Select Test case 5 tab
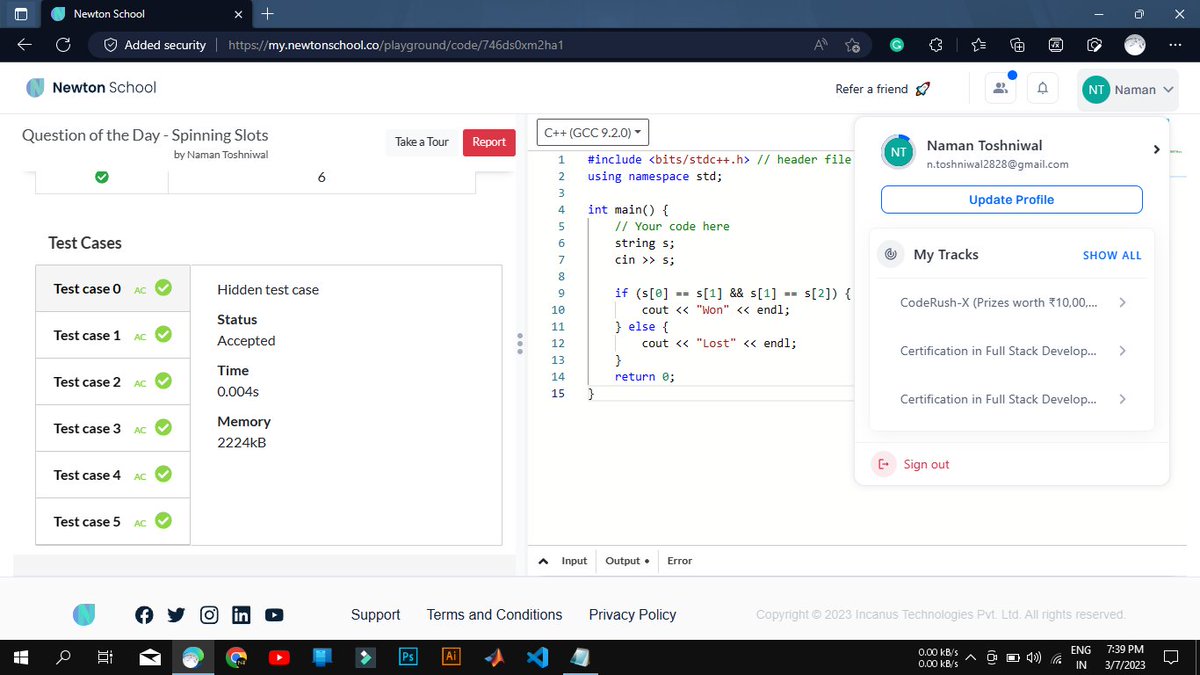The width and height of the screenshot is (1200, 675). pos(113,521)
